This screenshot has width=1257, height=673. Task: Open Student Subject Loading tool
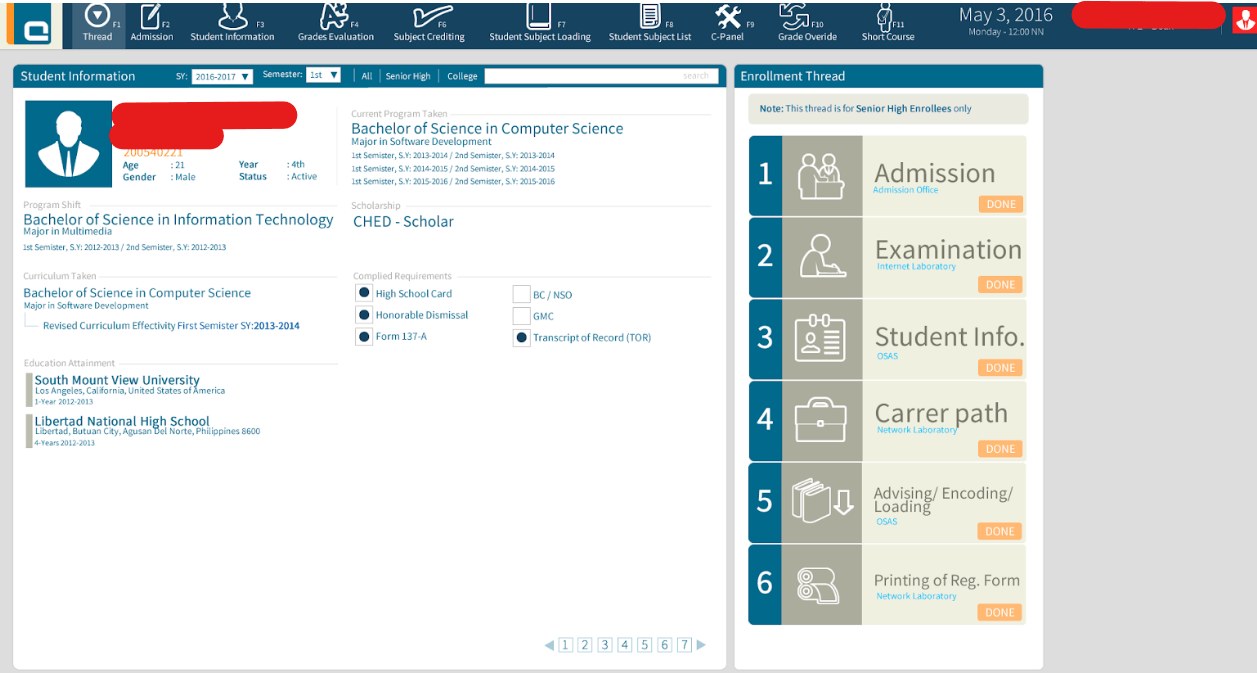click(540, 24)
